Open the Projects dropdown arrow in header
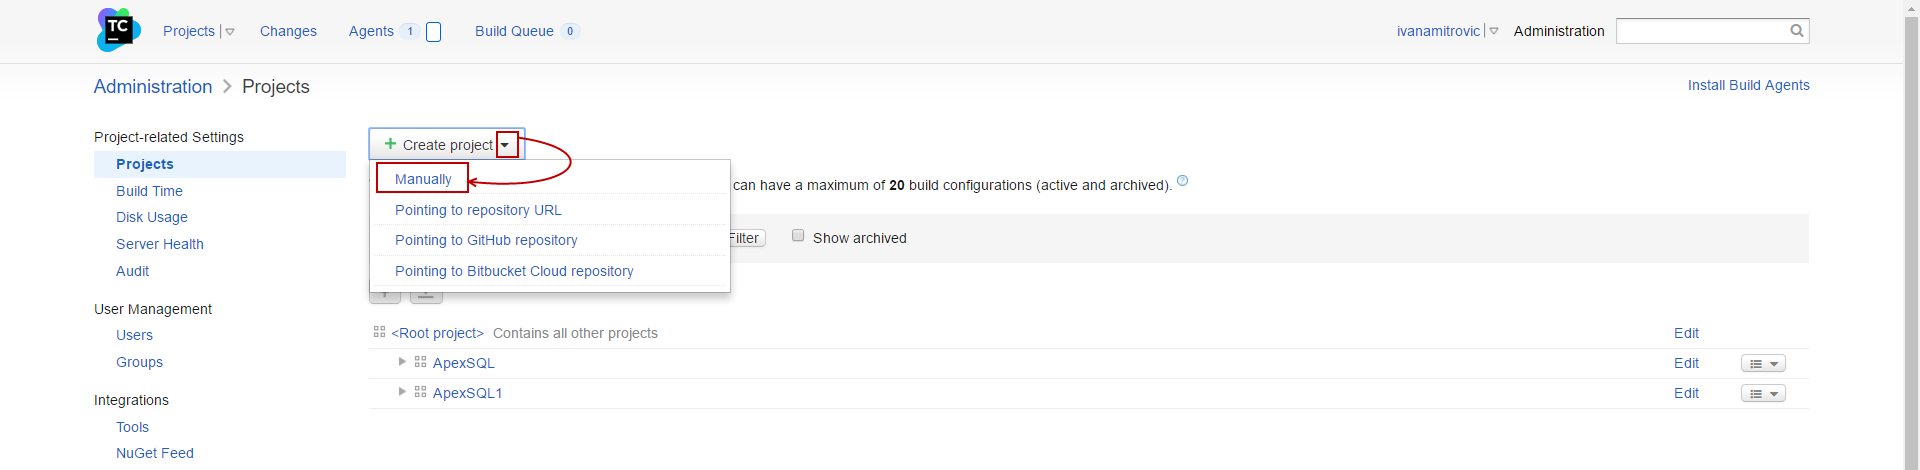 (230, 32)
